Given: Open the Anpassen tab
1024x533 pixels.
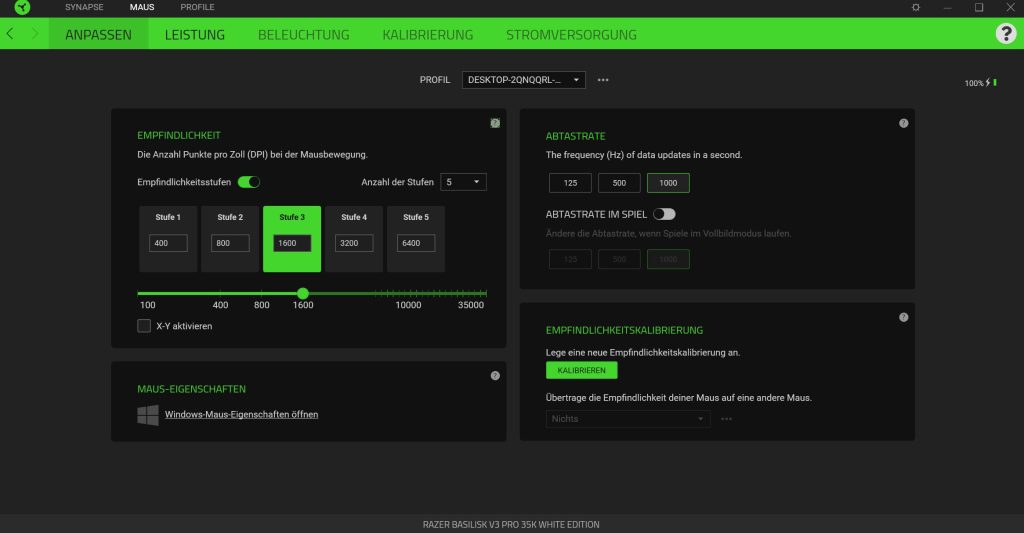Looking at the screenshot, I should 99,34.
